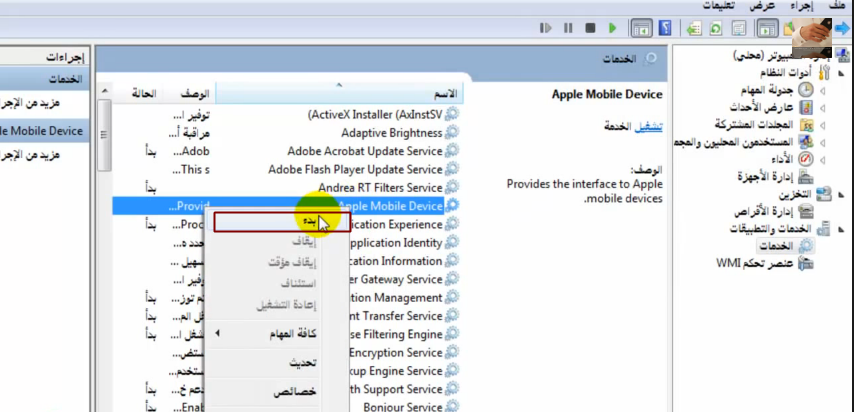
Task: Select the Adaptive Brightness service name
Action: 392,132
